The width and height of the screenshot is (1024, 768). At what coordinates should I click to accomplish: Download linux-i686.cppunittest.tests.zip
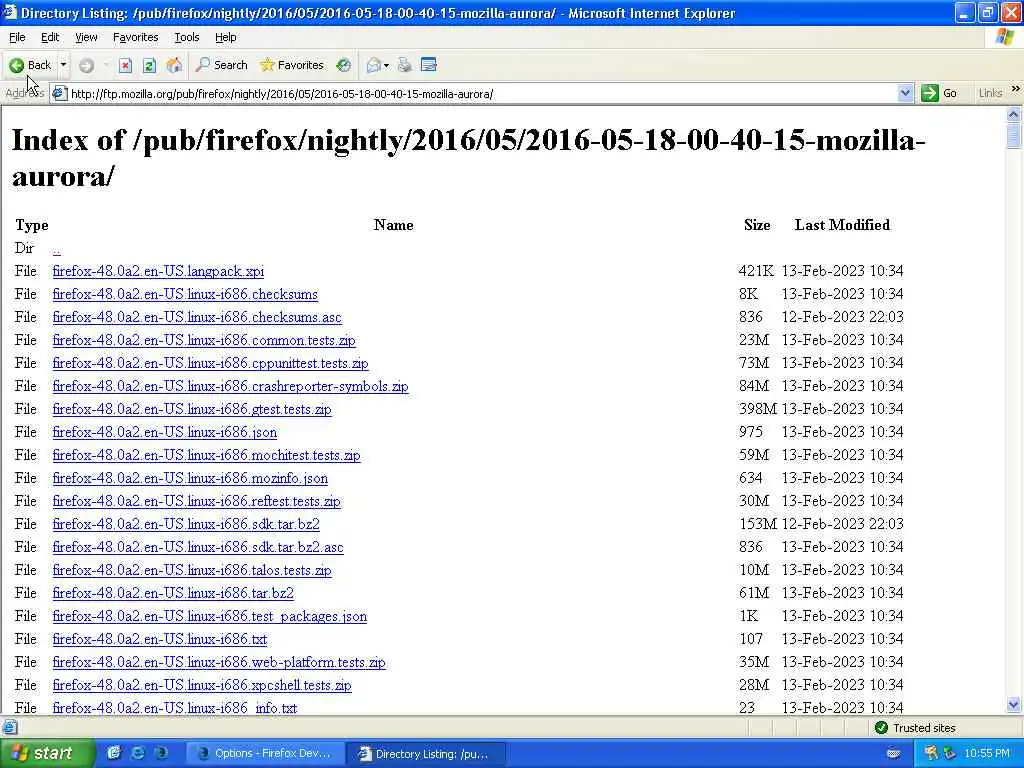pyautogui.click(x=210, y=363)
